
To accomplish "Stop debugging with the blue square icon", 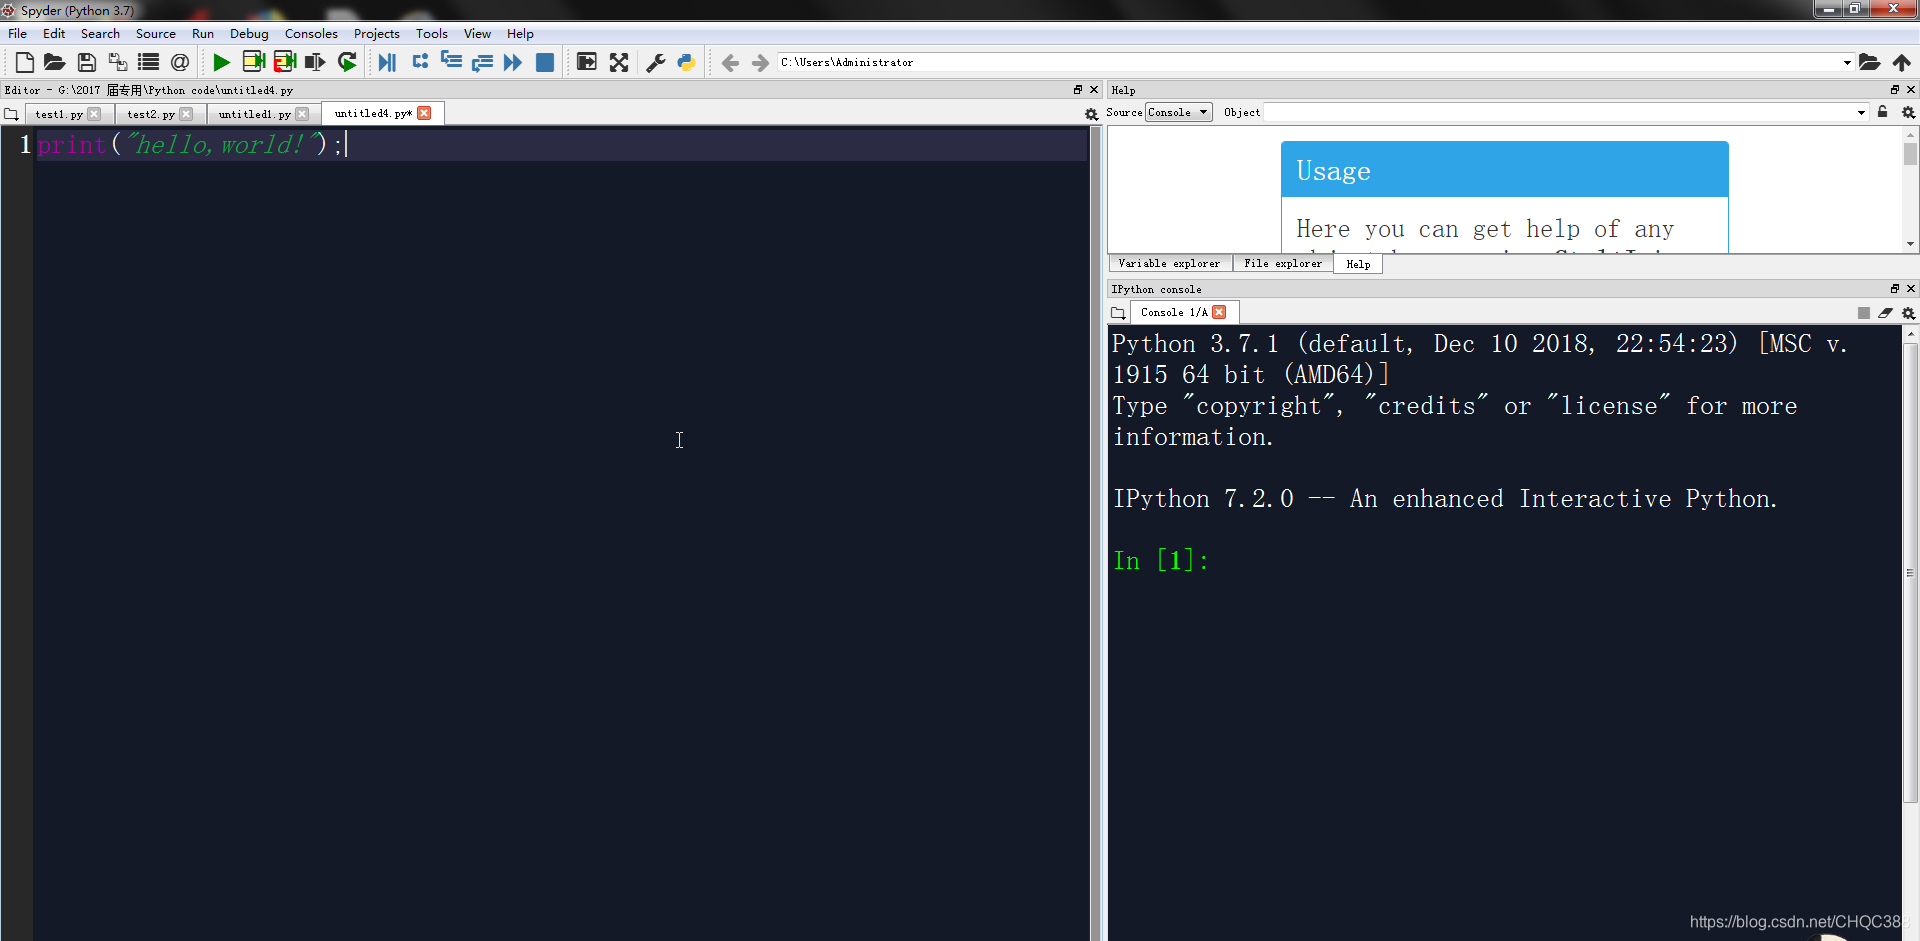I will pyautogui.click(x=545, y=62).
